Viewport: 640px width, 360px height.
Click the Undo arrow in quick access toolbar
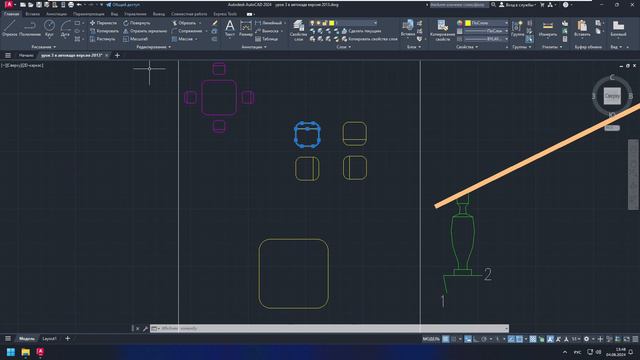[x=79, y=5]
